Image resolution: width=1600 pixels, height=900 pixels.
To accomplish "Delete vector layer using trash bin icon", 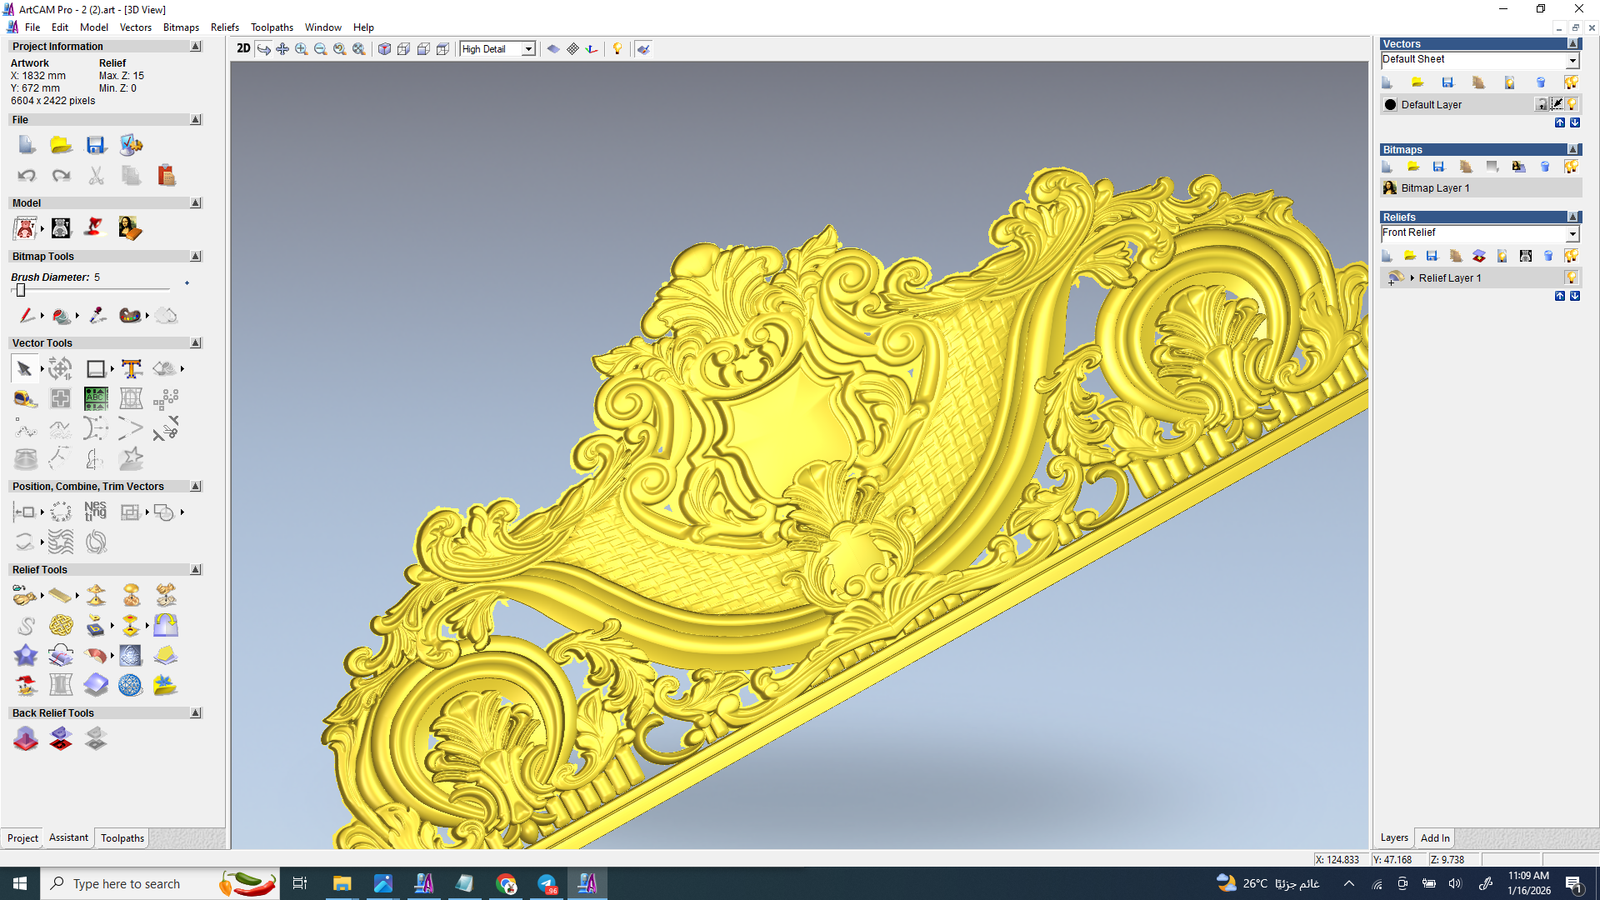I will click(1540, 83).
